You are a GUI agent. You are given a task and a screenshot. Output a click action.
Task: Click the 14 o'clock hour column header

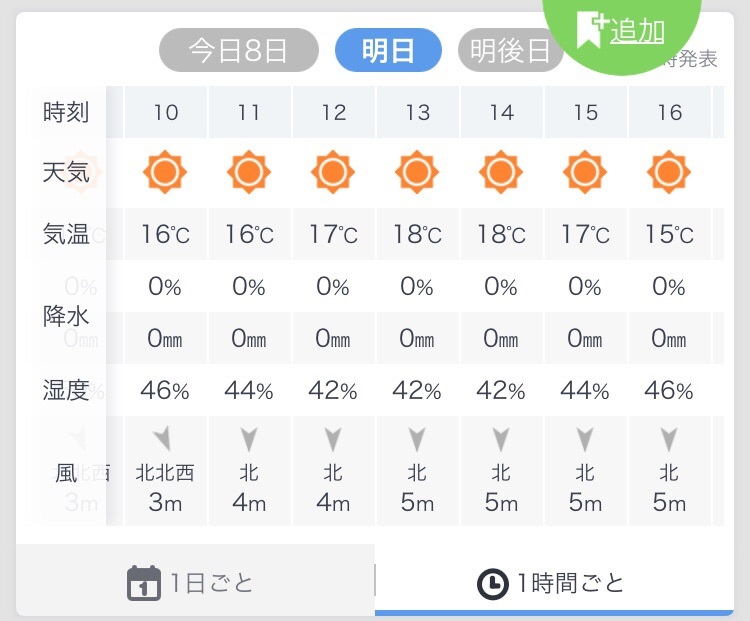(x=501, y=112)
